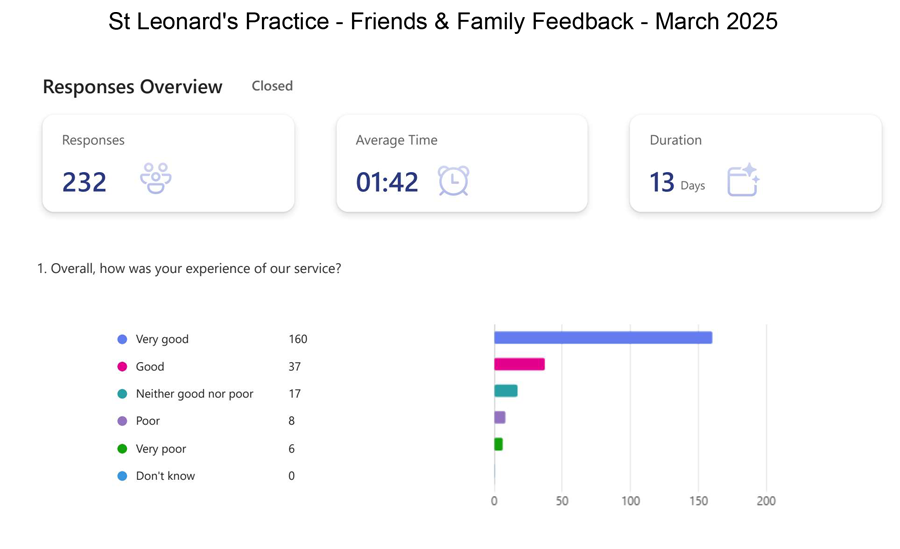This screenshot has width=900, height=549.
Task: Click the purple Poor bar in chart
Action: (500, 417)
